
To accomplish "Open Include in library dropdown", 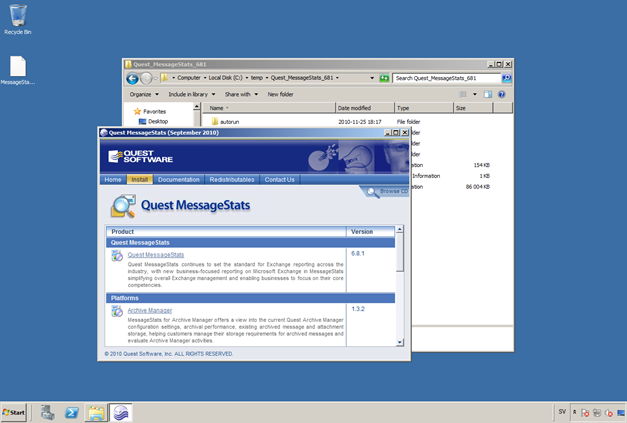I will 192,94.
